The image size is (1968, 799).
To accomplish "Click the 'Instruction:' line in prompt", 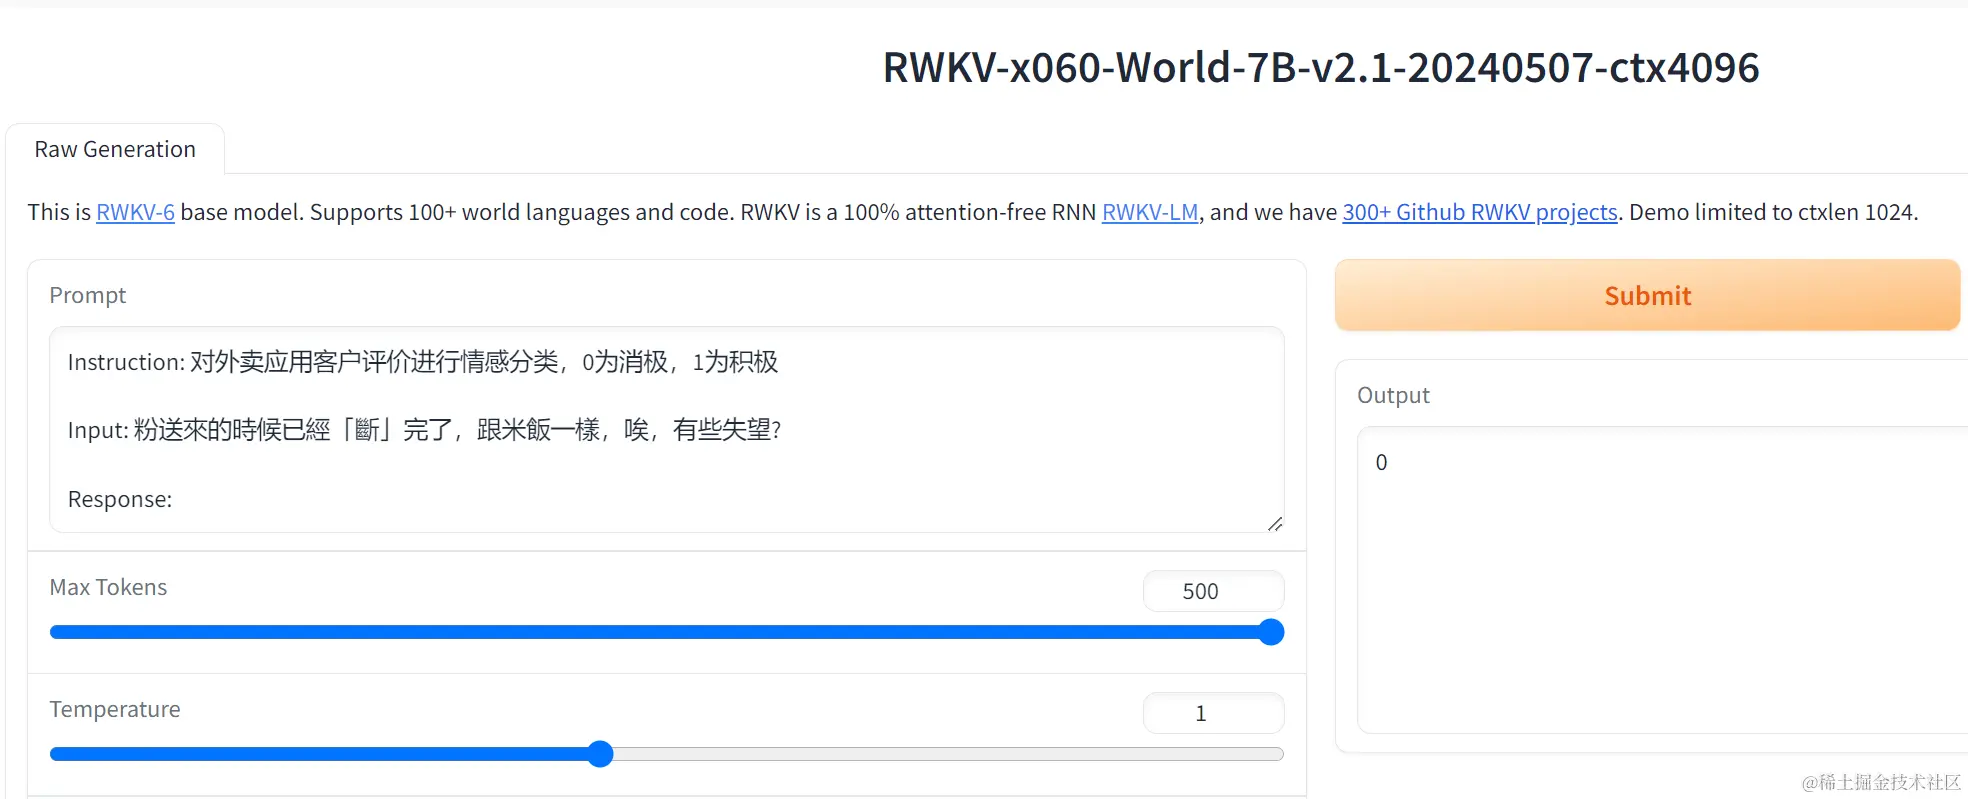I will pos(423,362).
